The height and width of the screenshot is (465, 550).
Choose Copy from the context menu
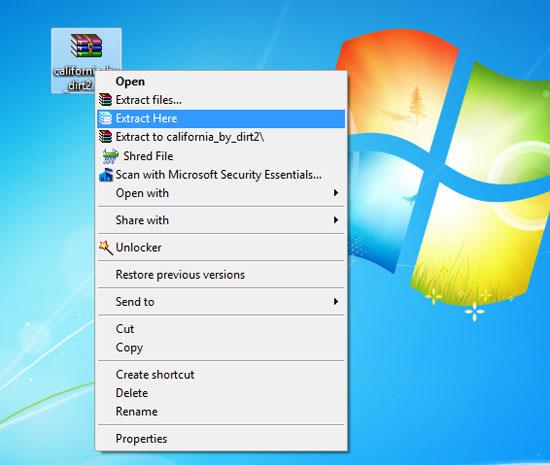(x=221, y=348)
